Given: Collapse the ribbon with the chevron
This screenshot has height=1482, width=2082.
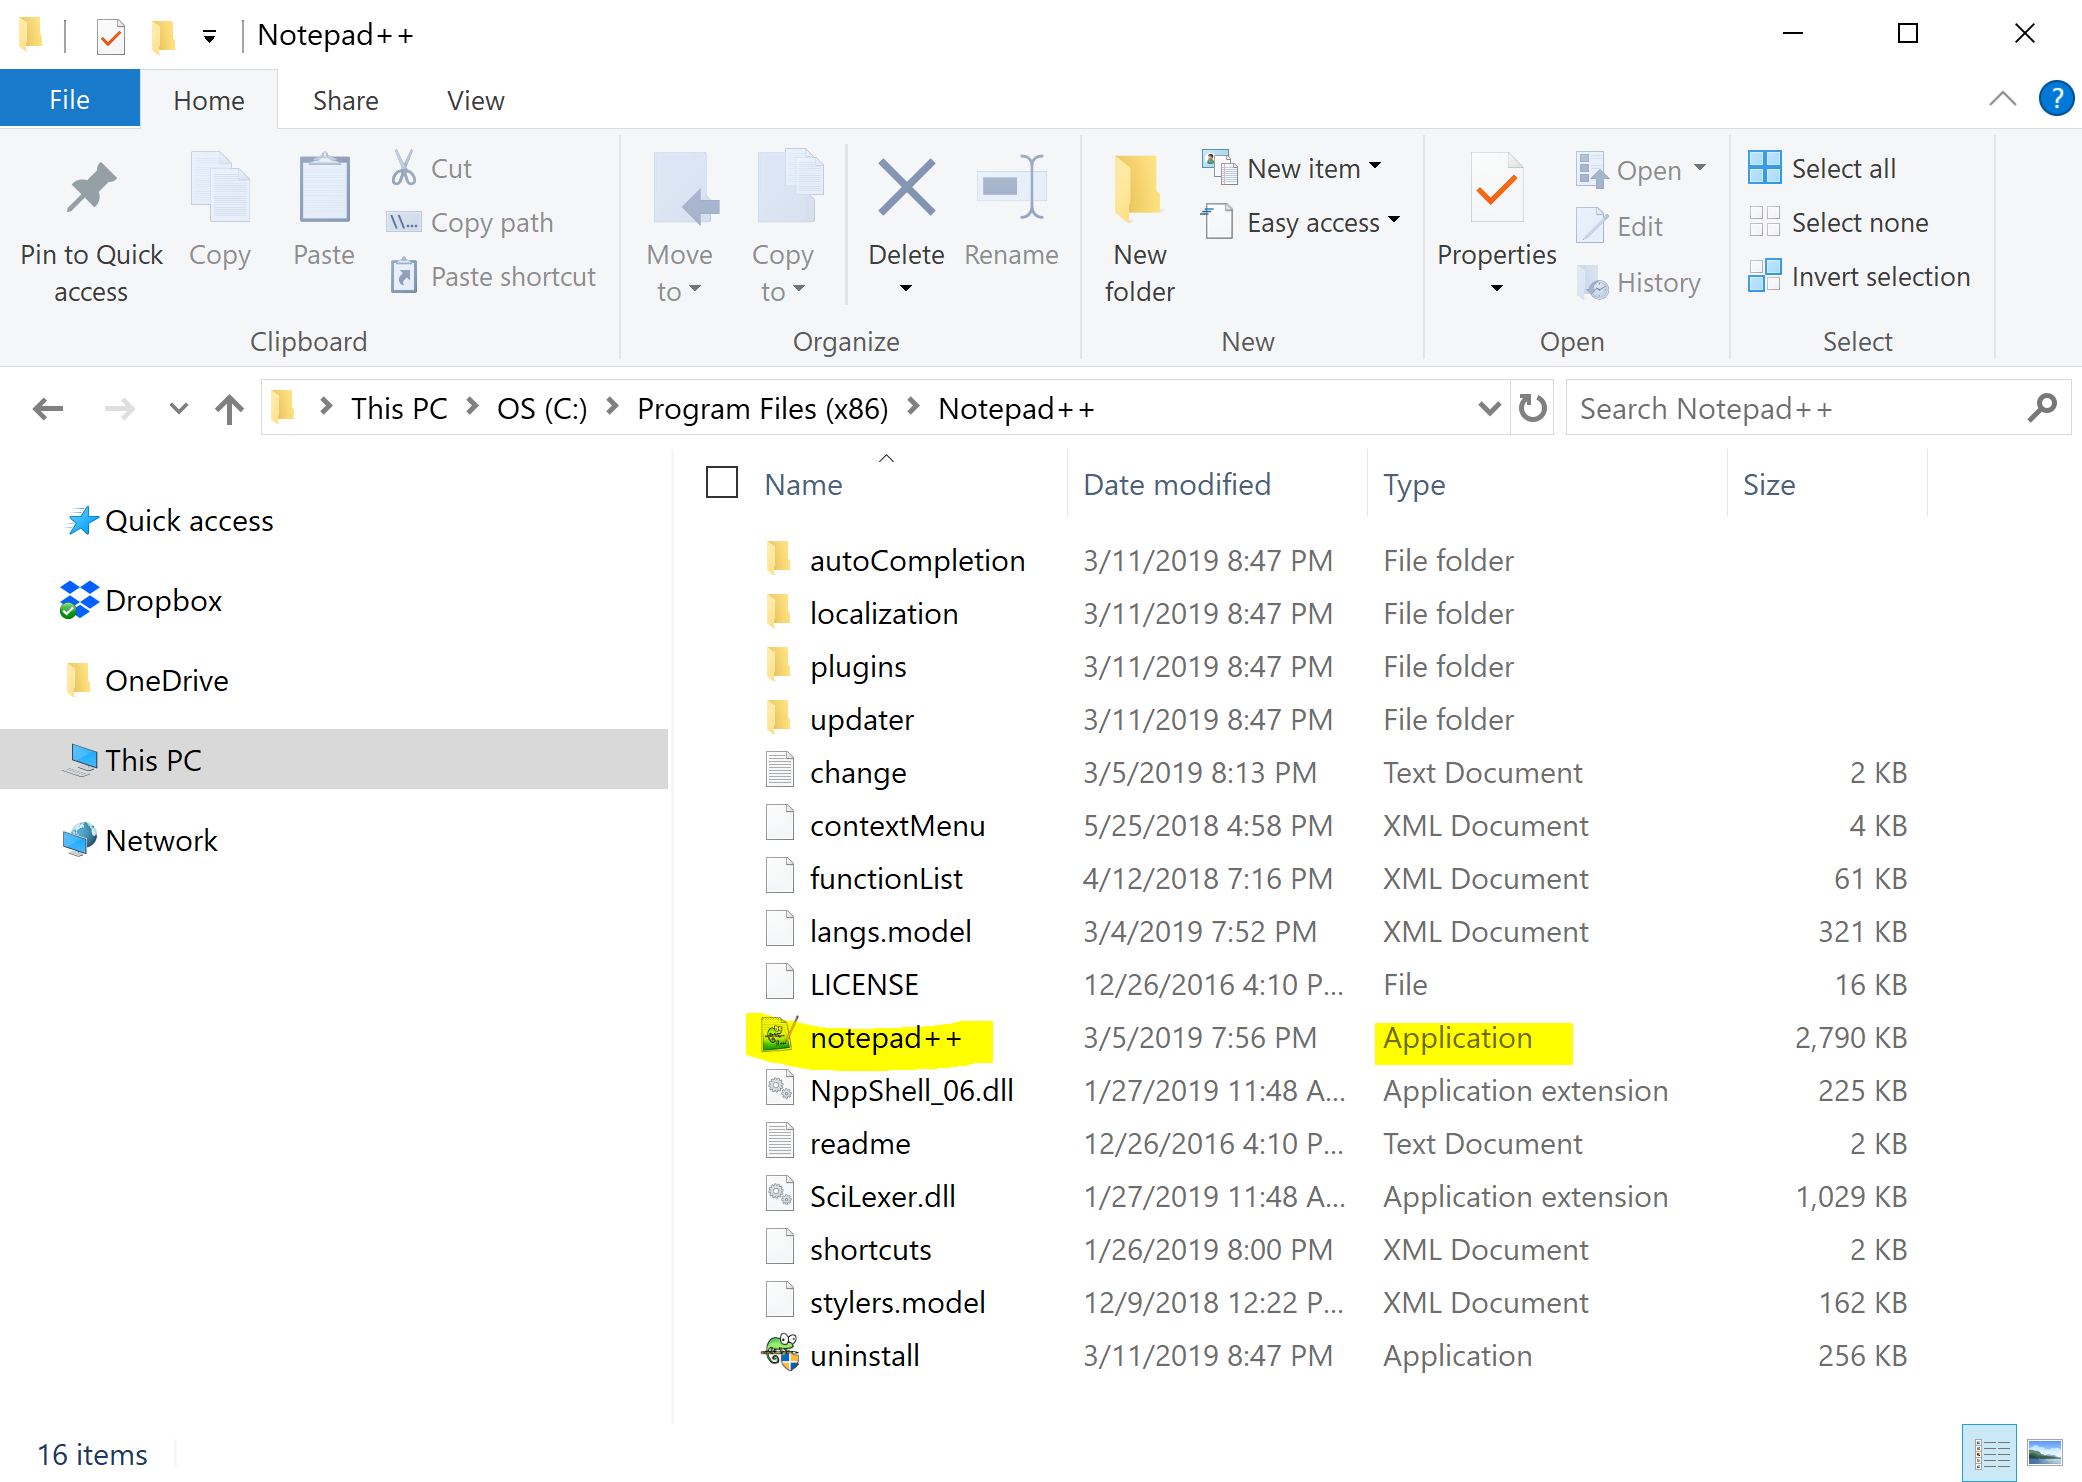Looking at the screenshot, I should click(x=2002, y=99).
